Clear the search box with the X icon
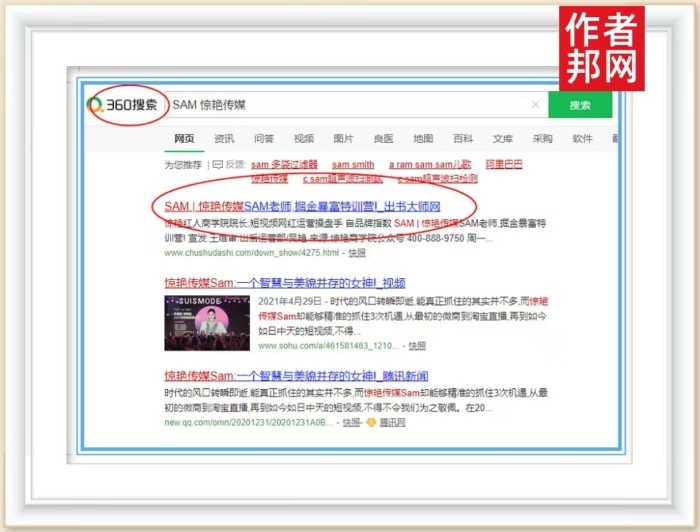This screenshot has height=532, width=700. pos(535,104)
